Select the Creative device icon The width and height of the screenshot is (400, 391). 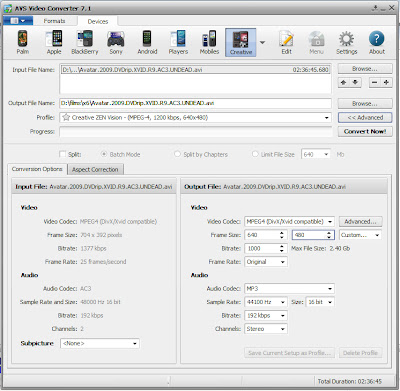241,42
